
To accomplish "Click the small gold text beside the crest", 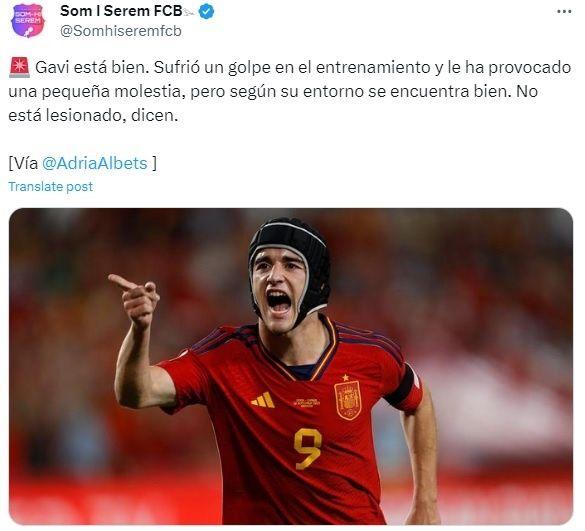I will tap(306, 403).
